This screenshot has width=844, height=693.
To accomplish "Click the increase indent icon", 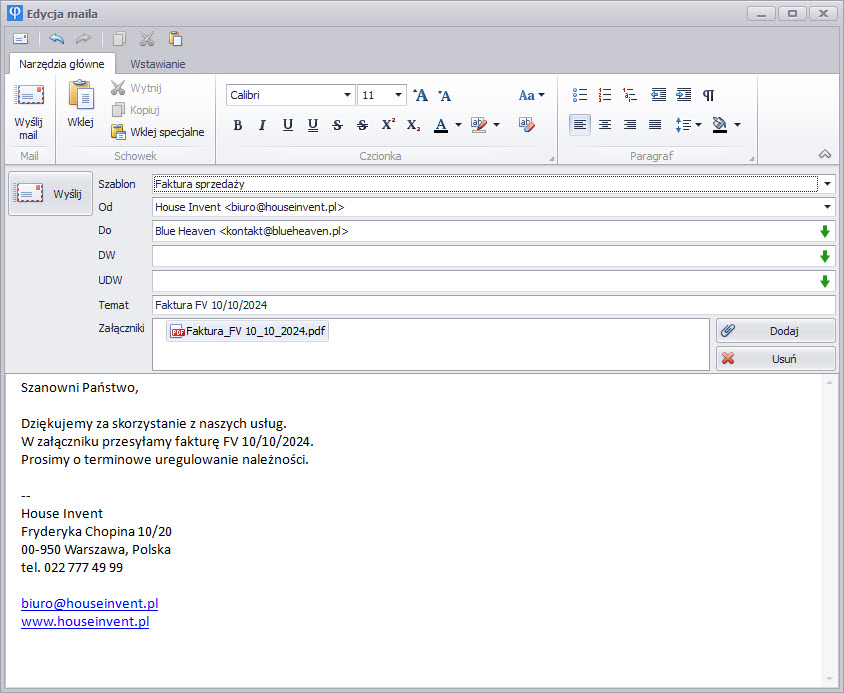I will click(x=683, y=95).
